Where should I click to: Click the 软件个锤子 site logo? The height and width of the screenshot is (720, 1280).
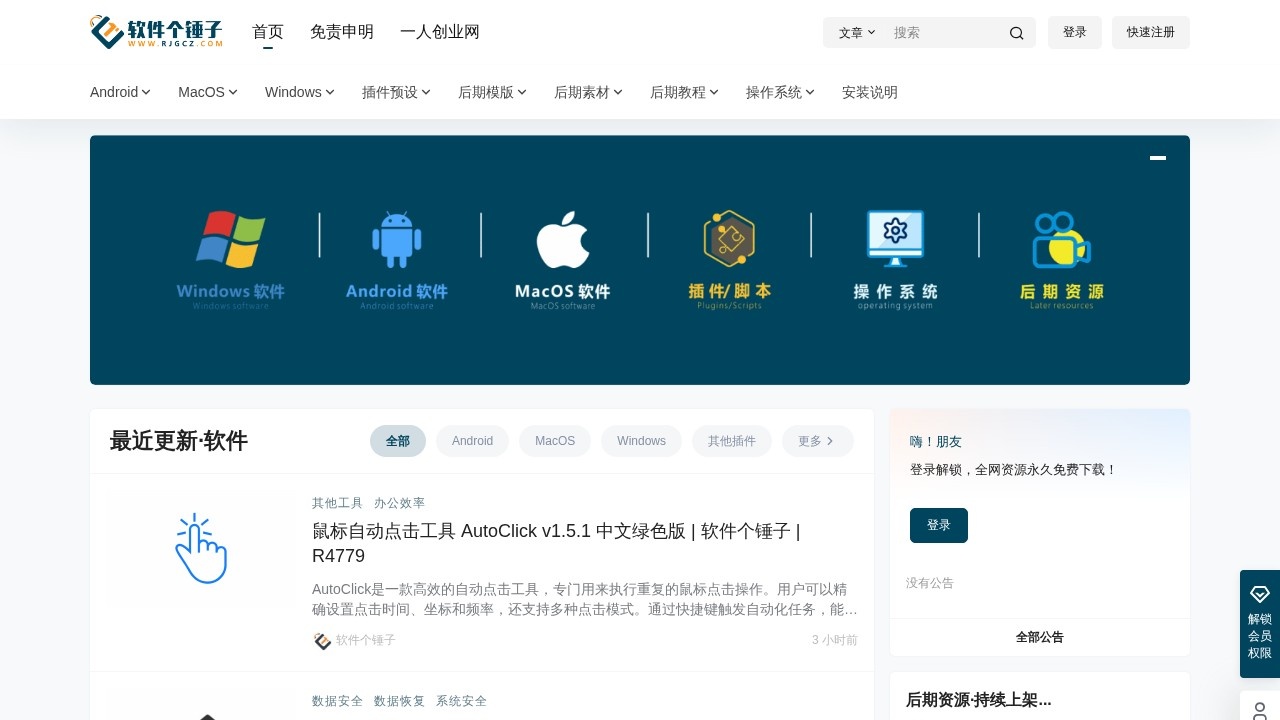coord(156,32)
